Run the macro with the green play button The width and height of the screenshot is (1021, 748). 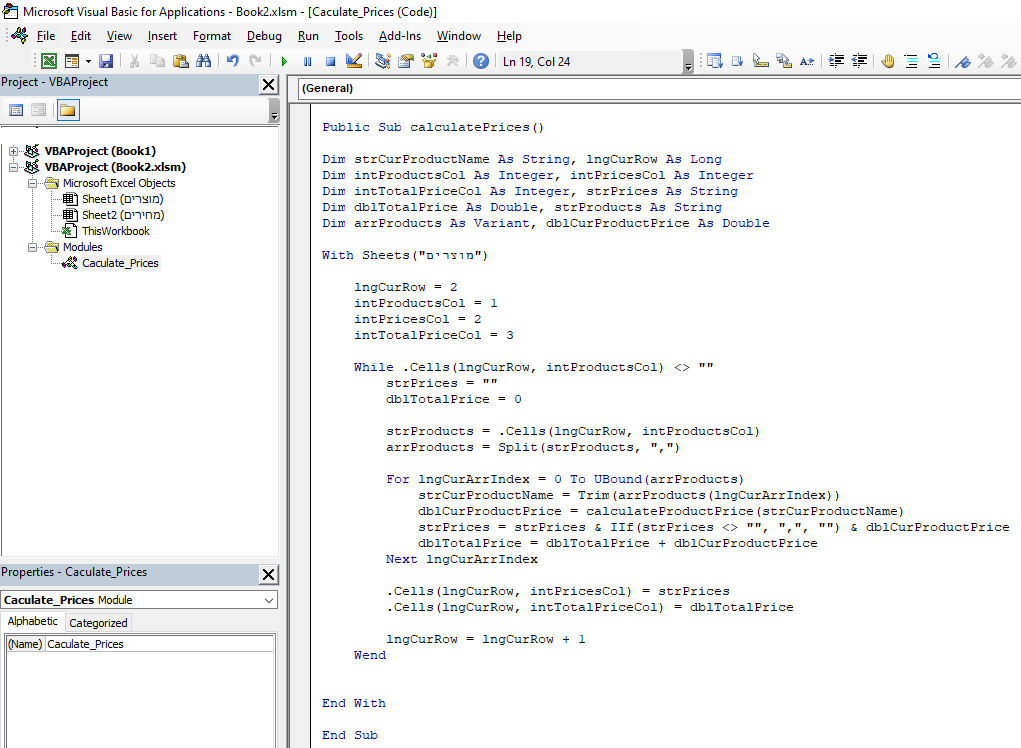[284, 61]
